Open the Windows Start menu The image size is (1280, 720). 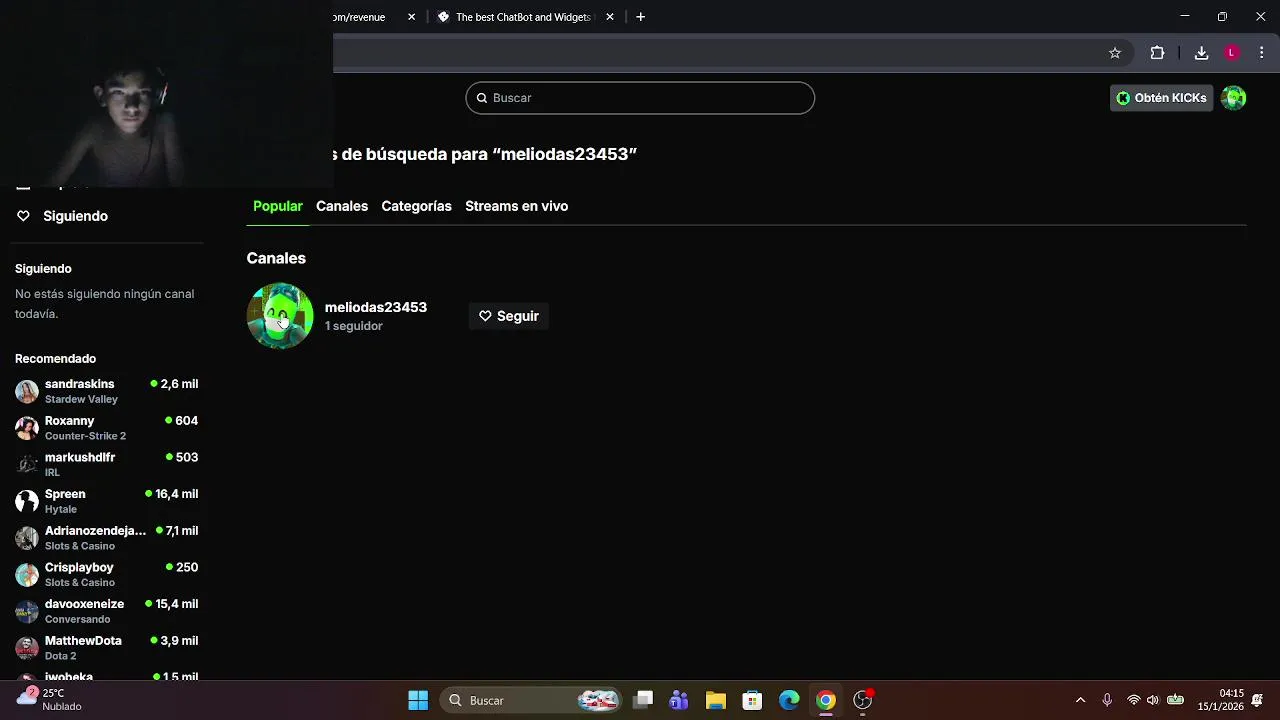[418, 700]
